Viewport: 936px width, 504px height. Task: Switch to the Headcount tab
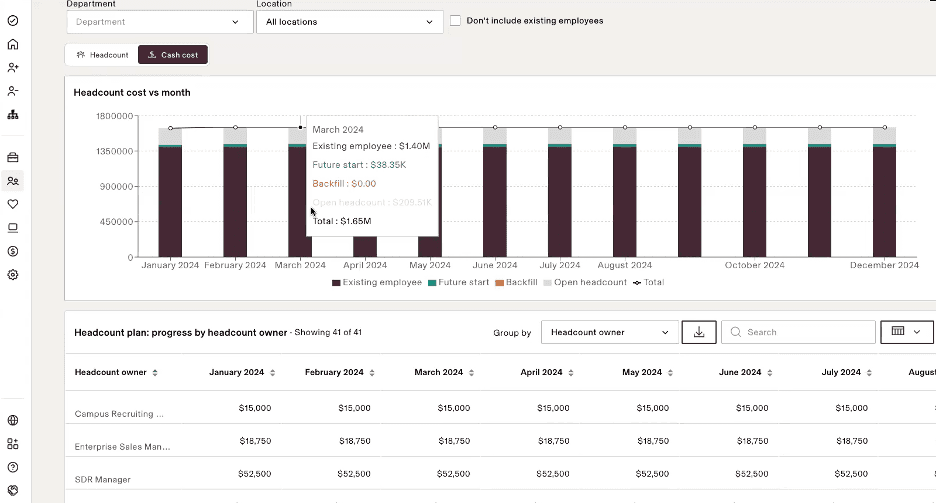point(102,55)
